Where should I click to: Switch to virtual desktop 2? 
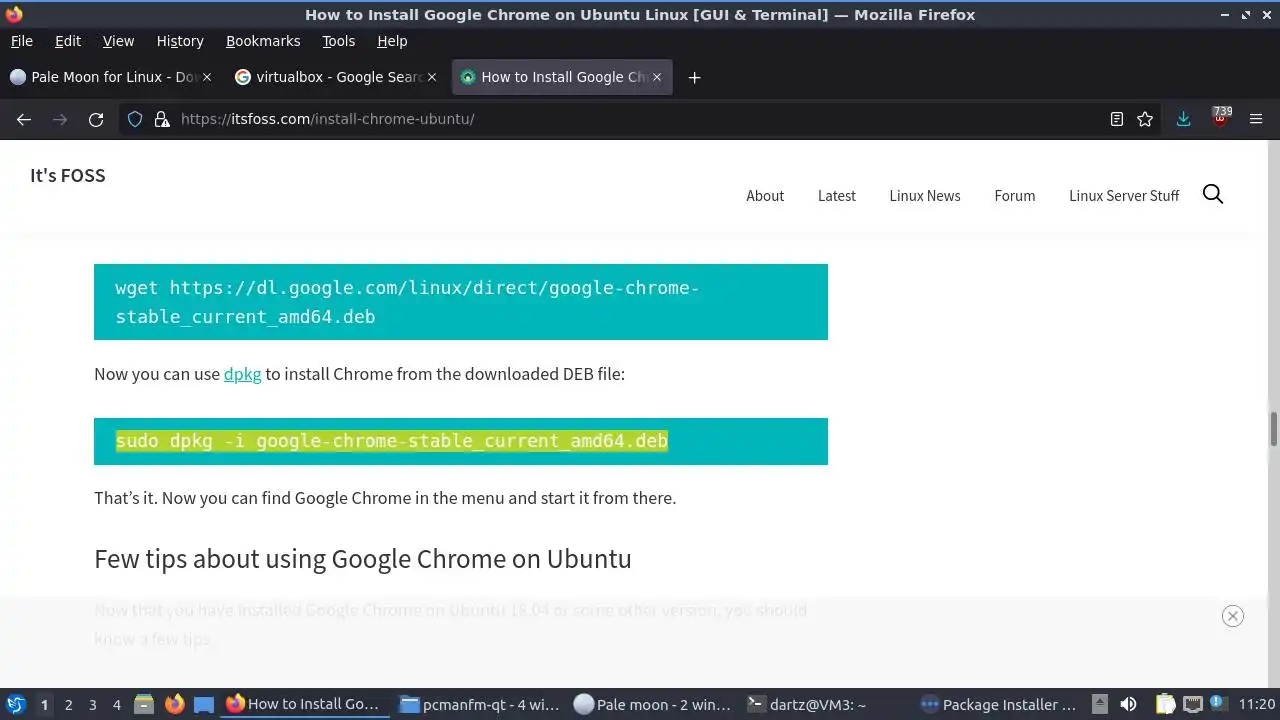click(x=68, y=704)
